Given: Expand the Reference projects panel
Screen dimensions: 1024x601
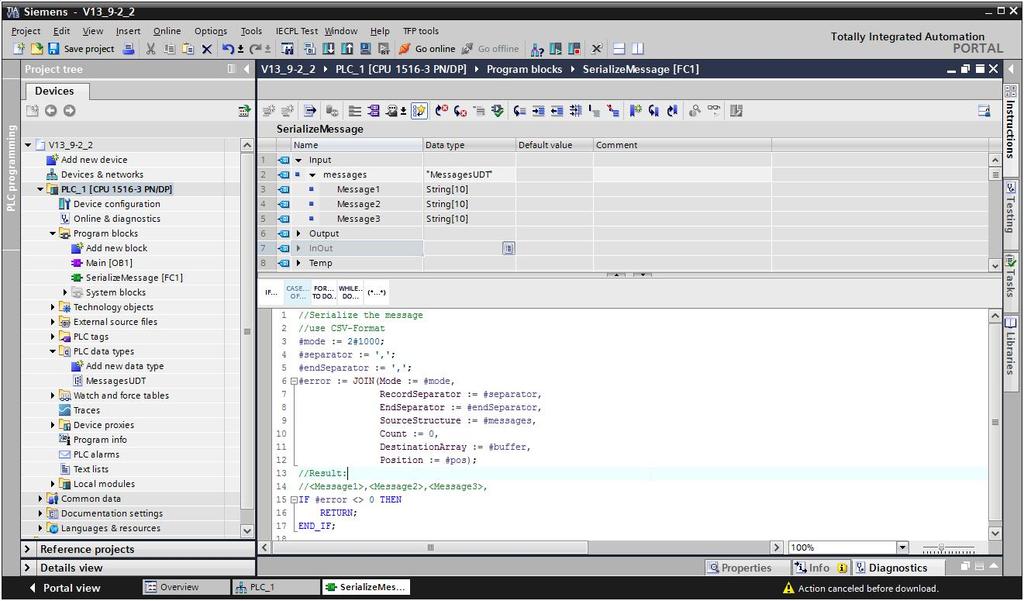Looking at the screenshot, I should [x=27, y=549].
